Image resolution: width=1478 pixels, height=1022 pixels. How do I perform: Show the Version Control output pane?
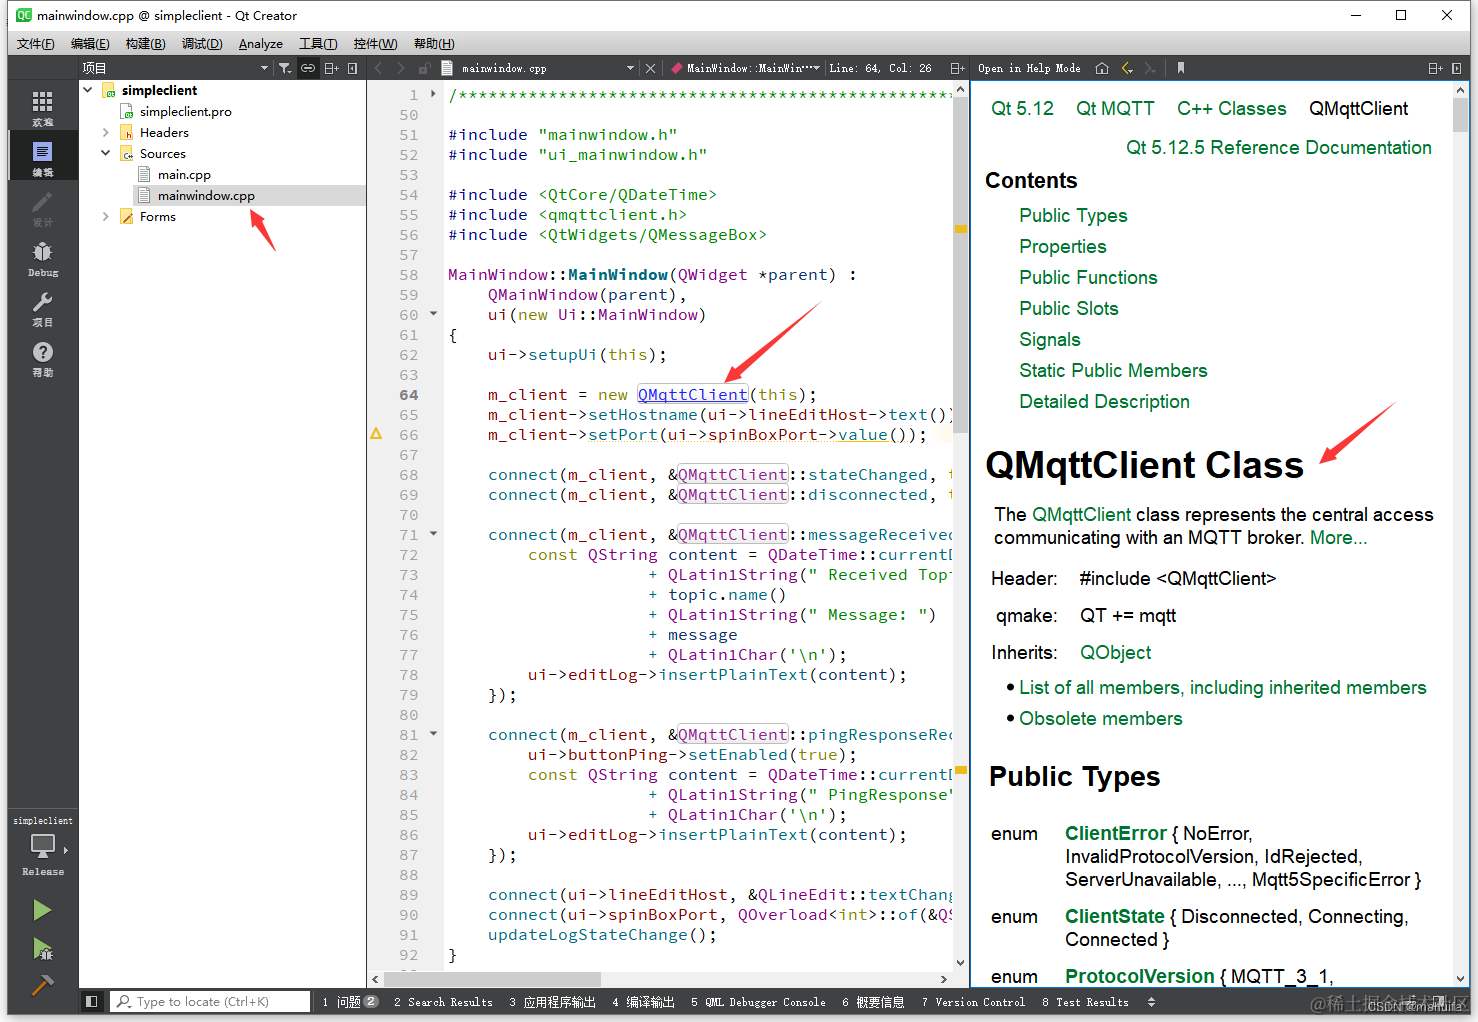point(973,1001)
